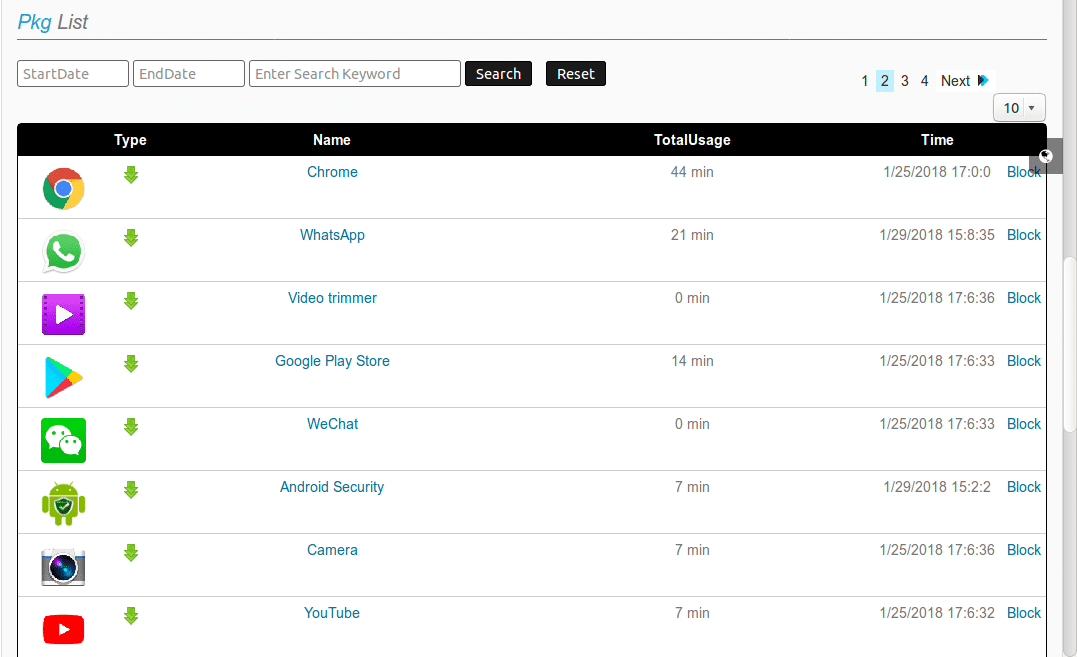
Task: Open the Android Security name link
Action: coord(332,487)
